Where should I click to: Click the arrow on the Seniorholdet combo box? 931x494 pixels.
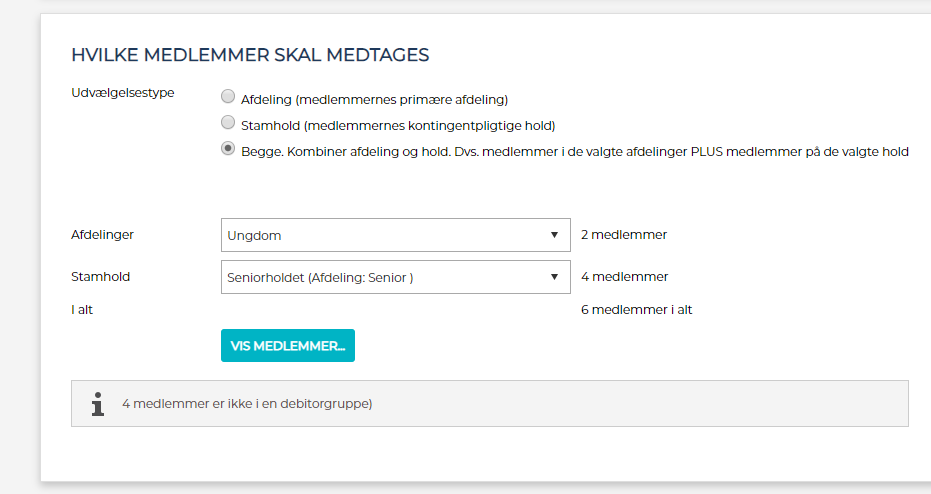point(554,277)
